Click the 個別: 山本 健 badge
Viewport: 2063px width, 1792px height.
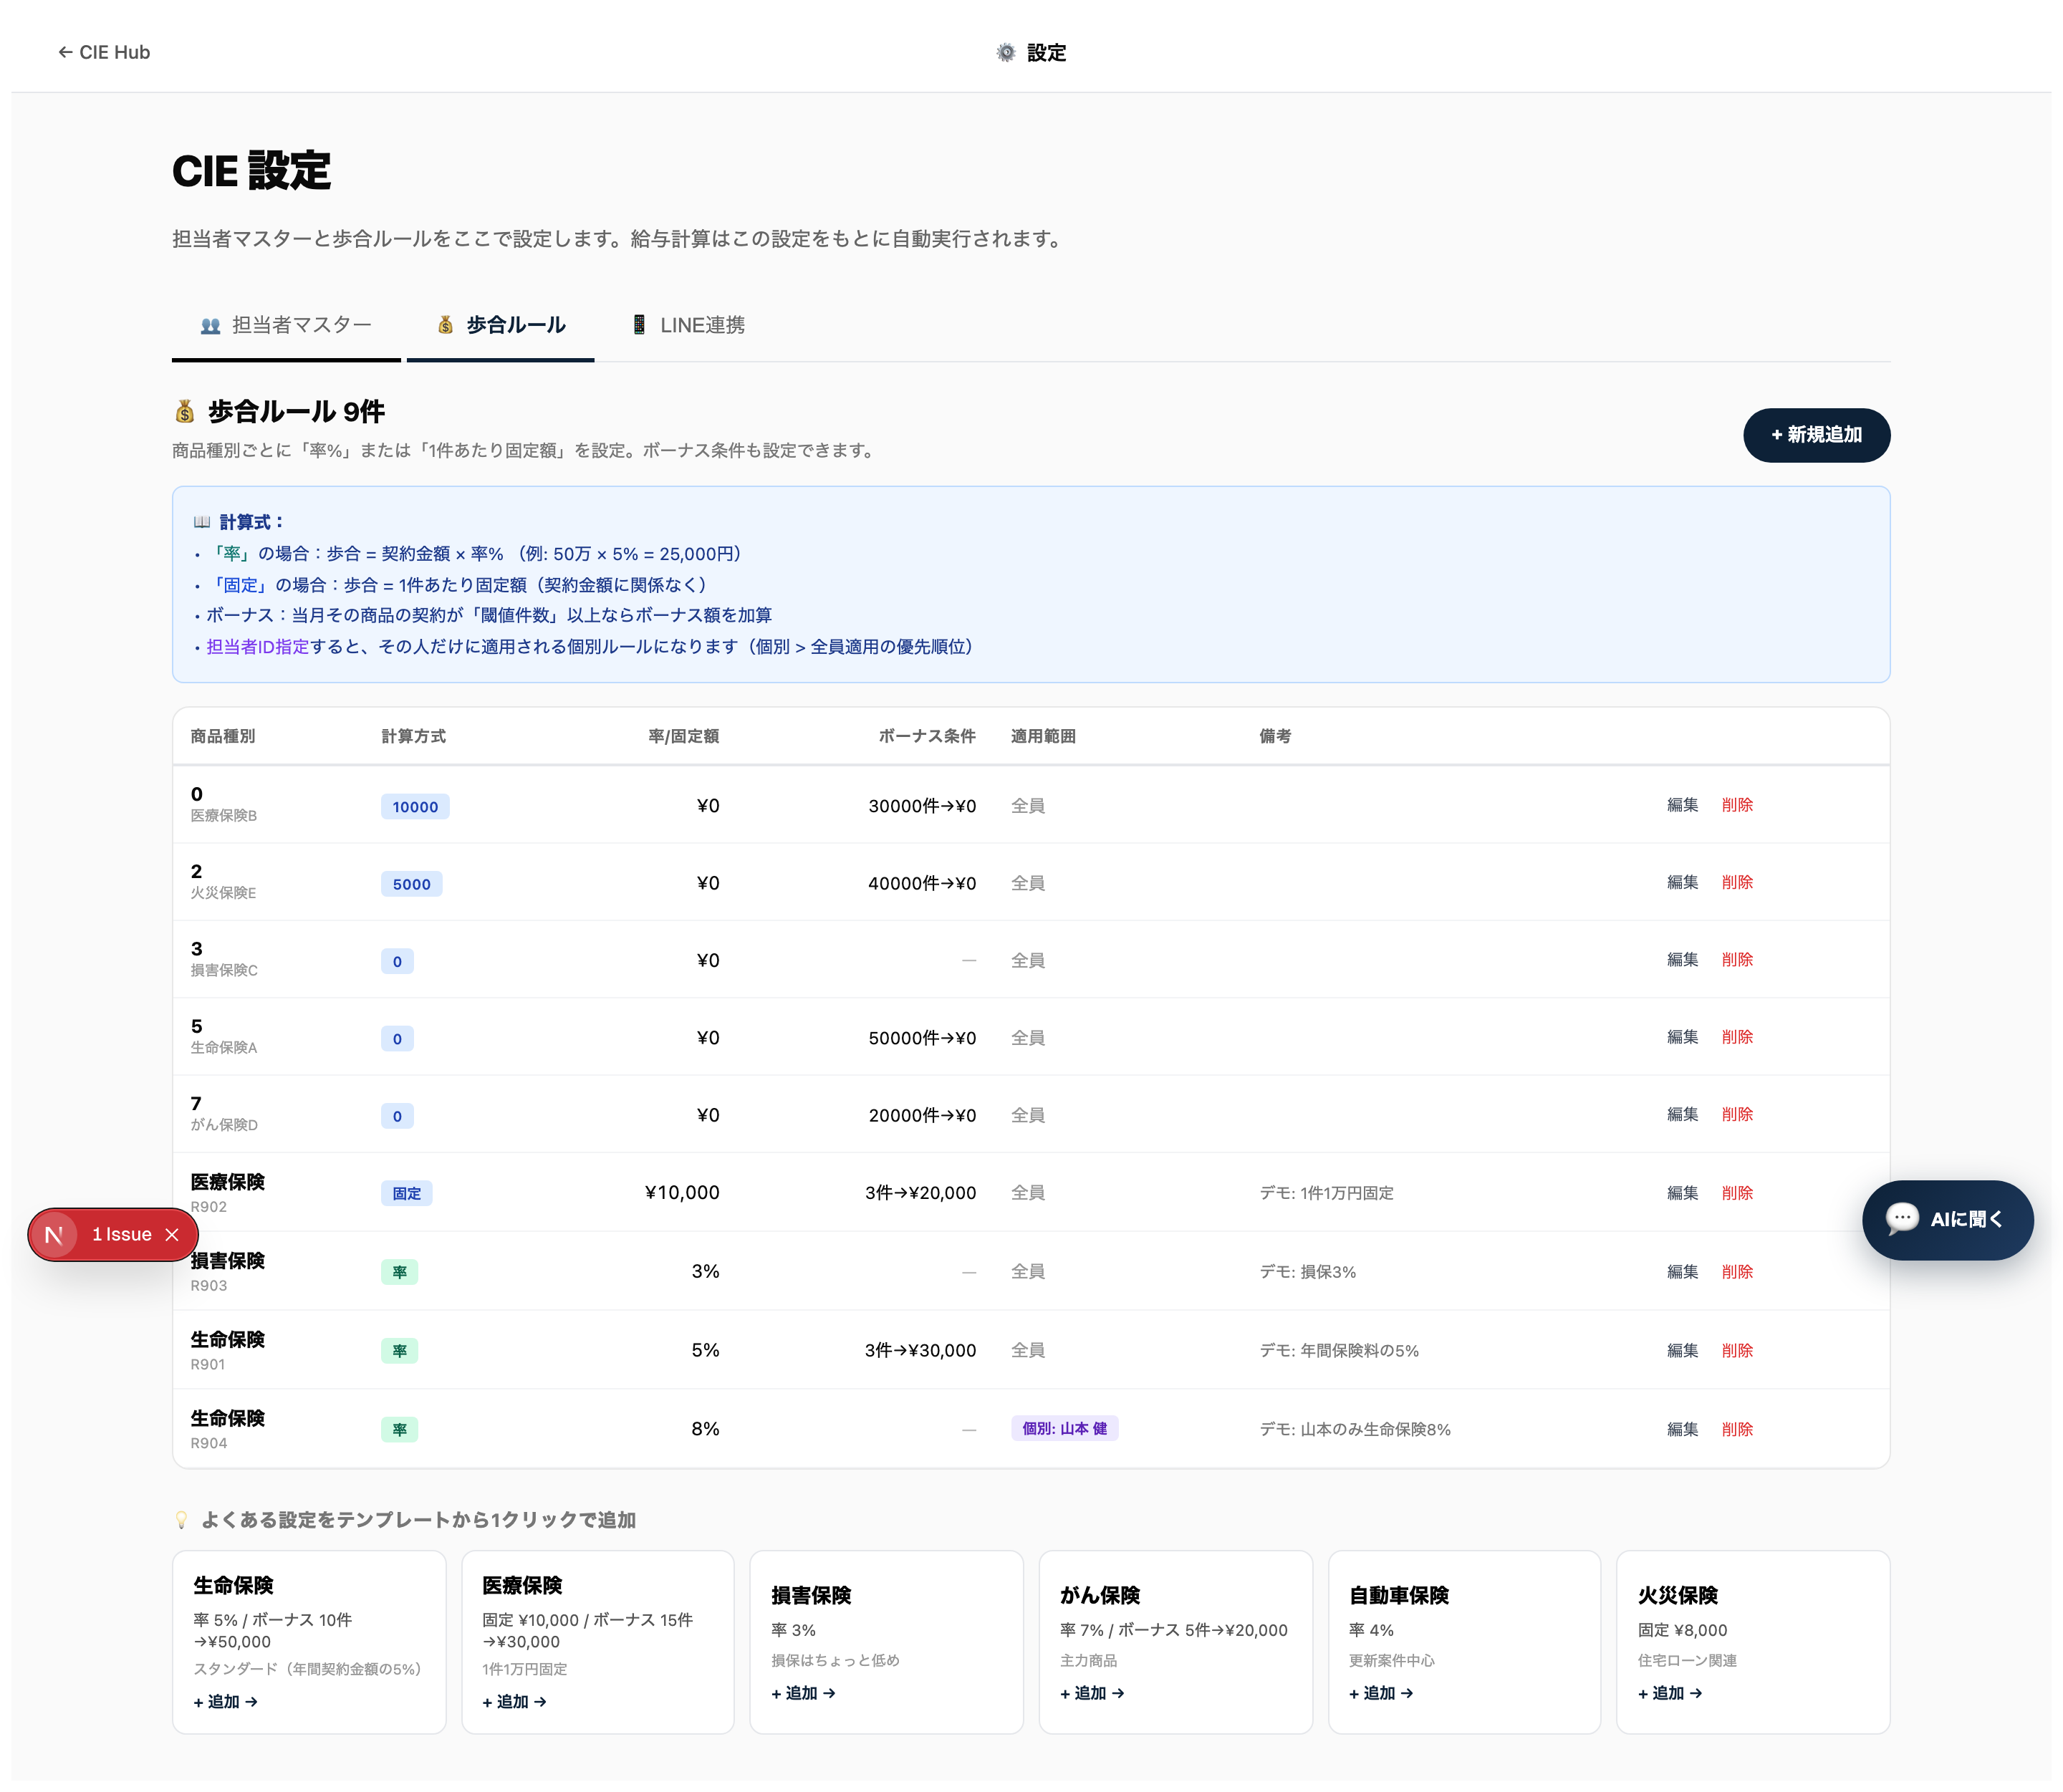click(x=1064, y=1429)
